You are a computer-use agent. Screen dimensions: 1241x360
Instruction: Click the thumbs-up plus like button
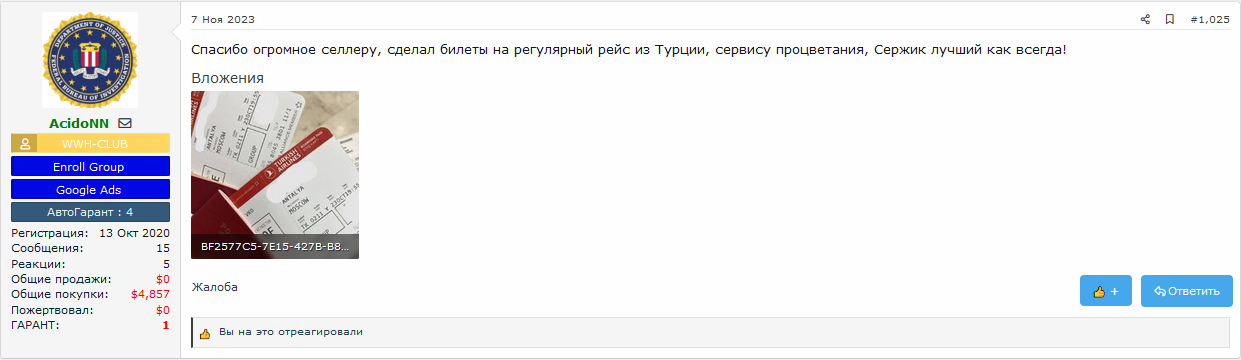click(1106, 291)
